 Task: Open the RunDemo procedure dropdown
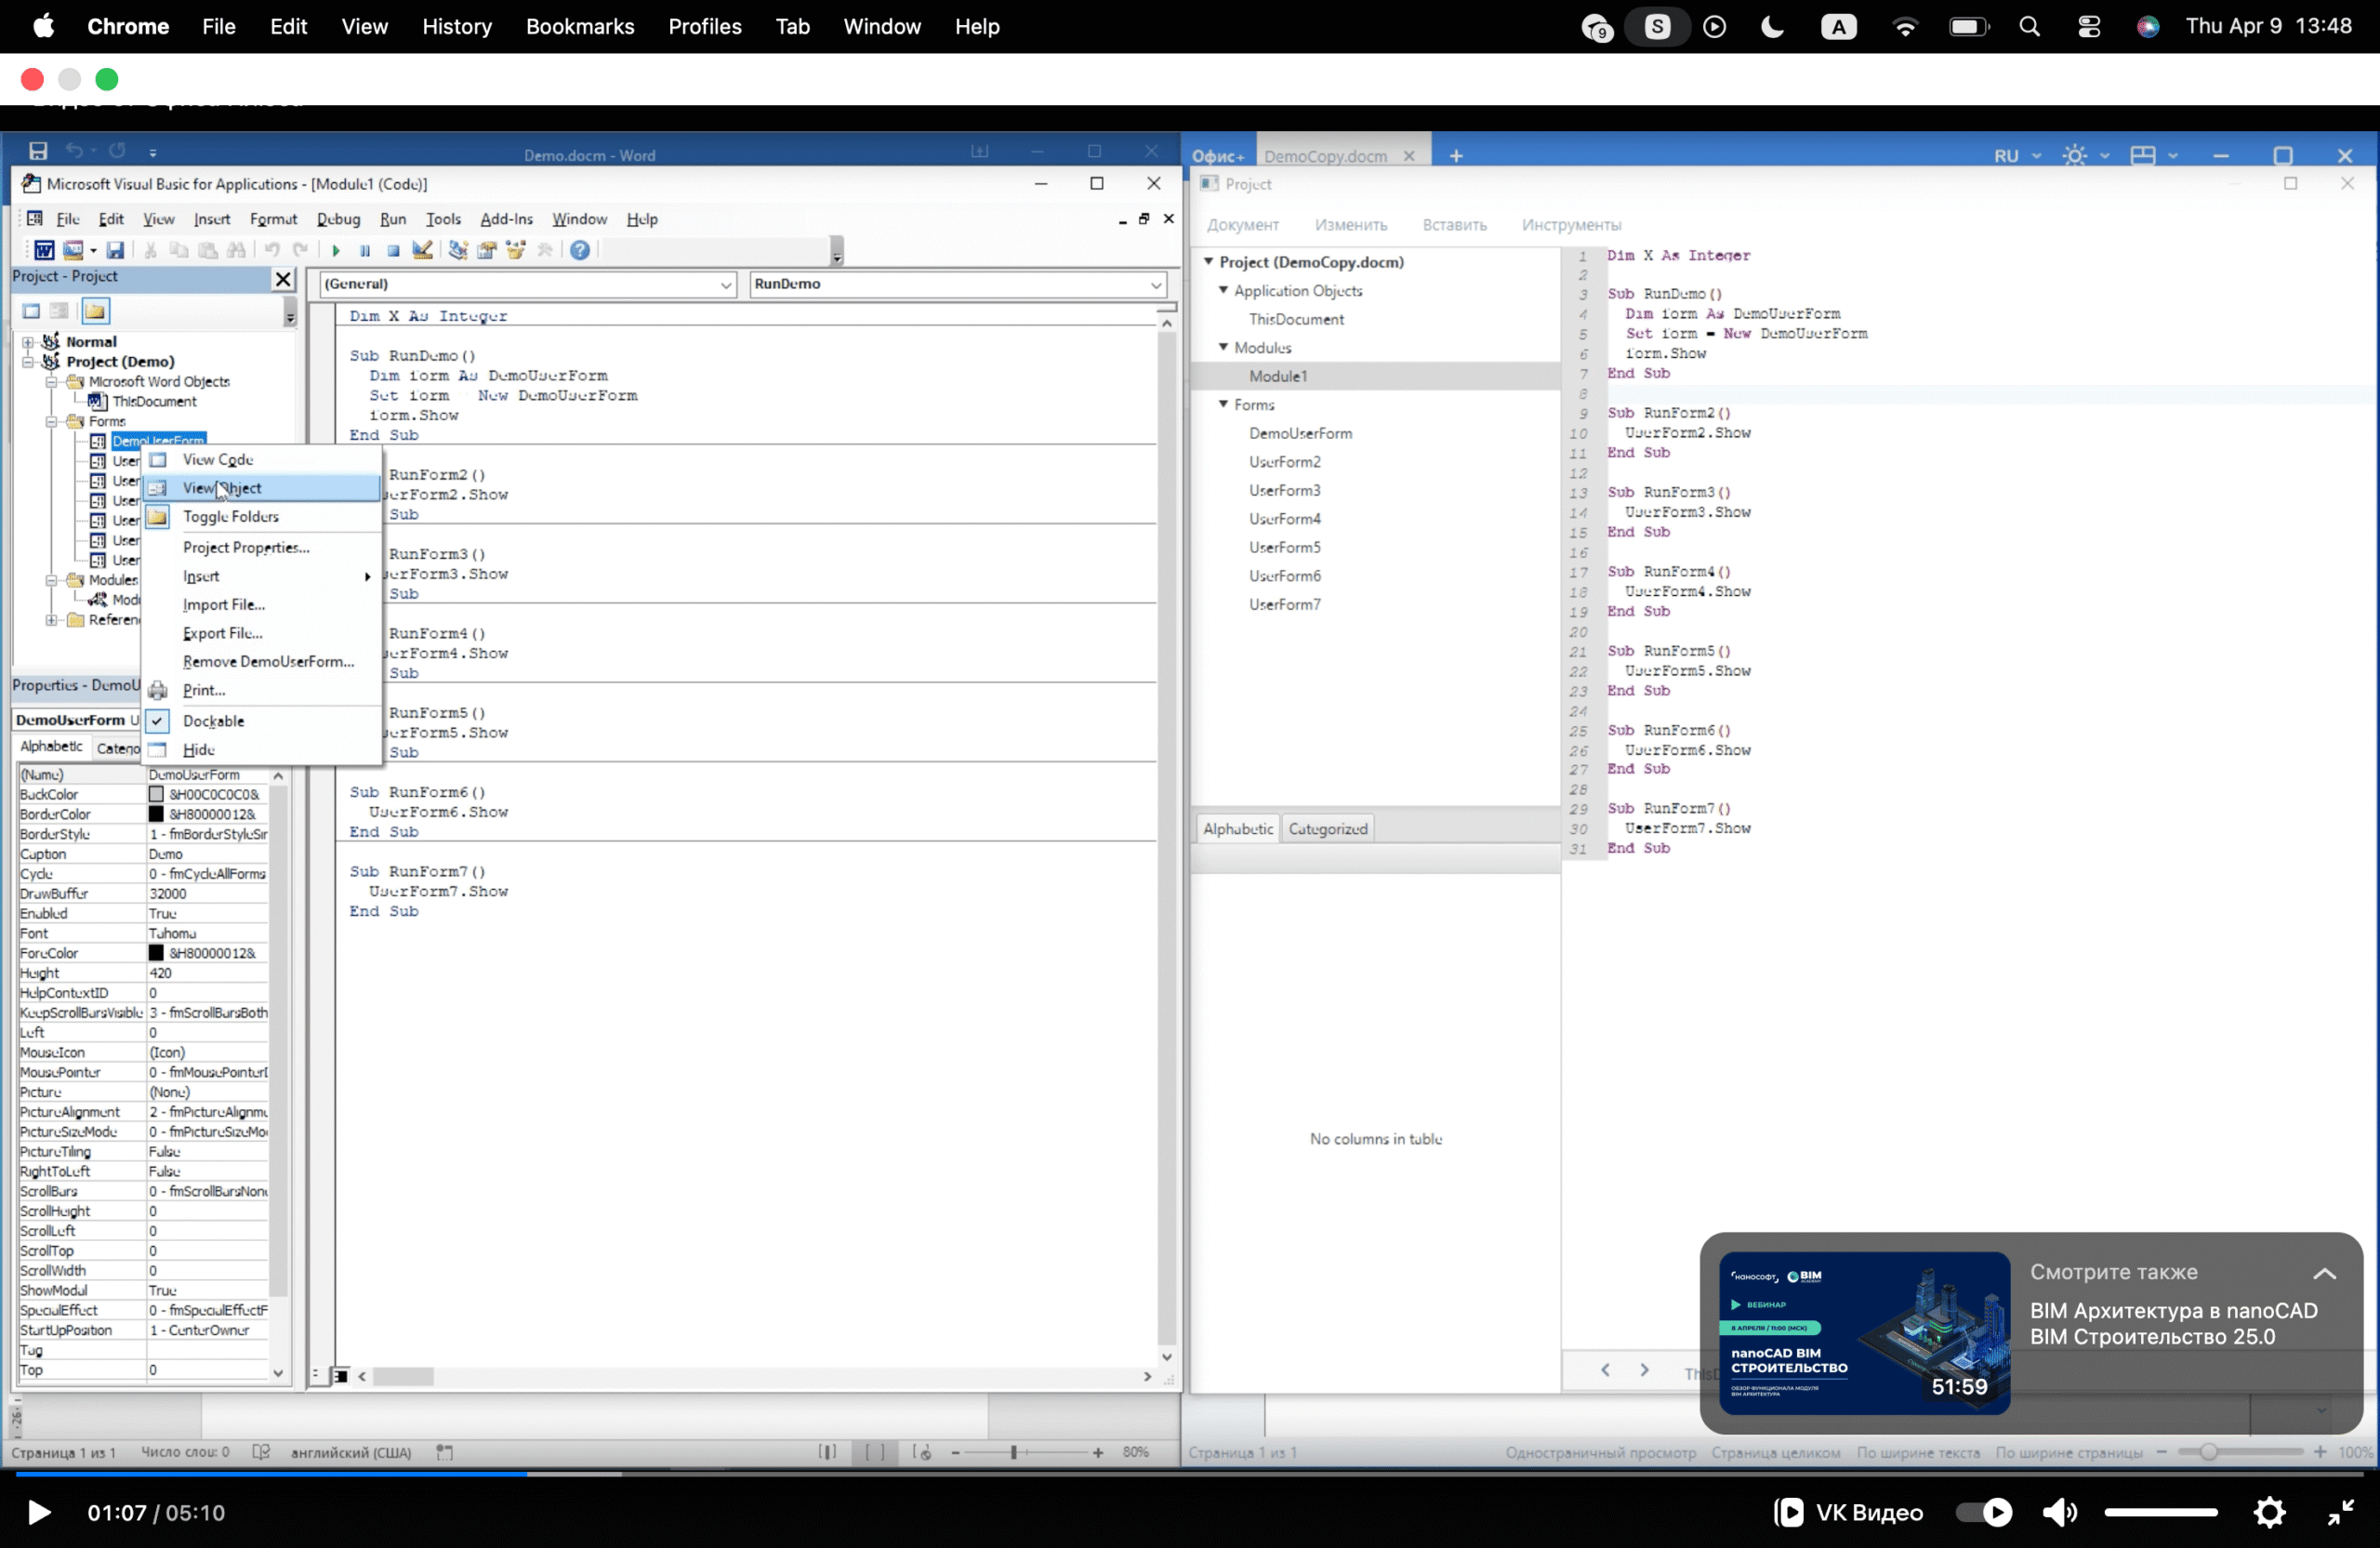tap(1156, 285)
